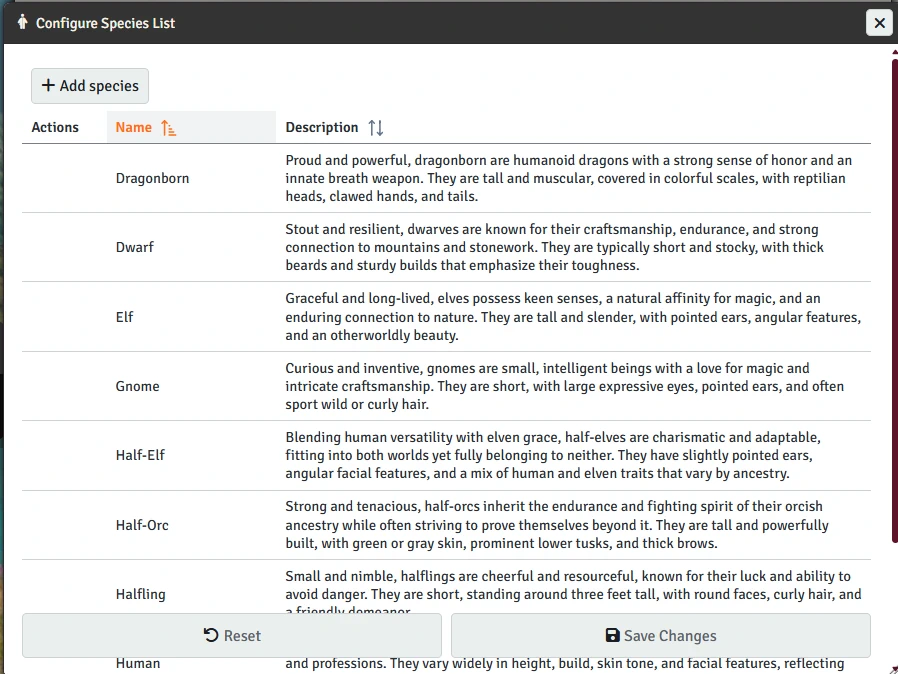Click the Gnome description text

(564, 386)
